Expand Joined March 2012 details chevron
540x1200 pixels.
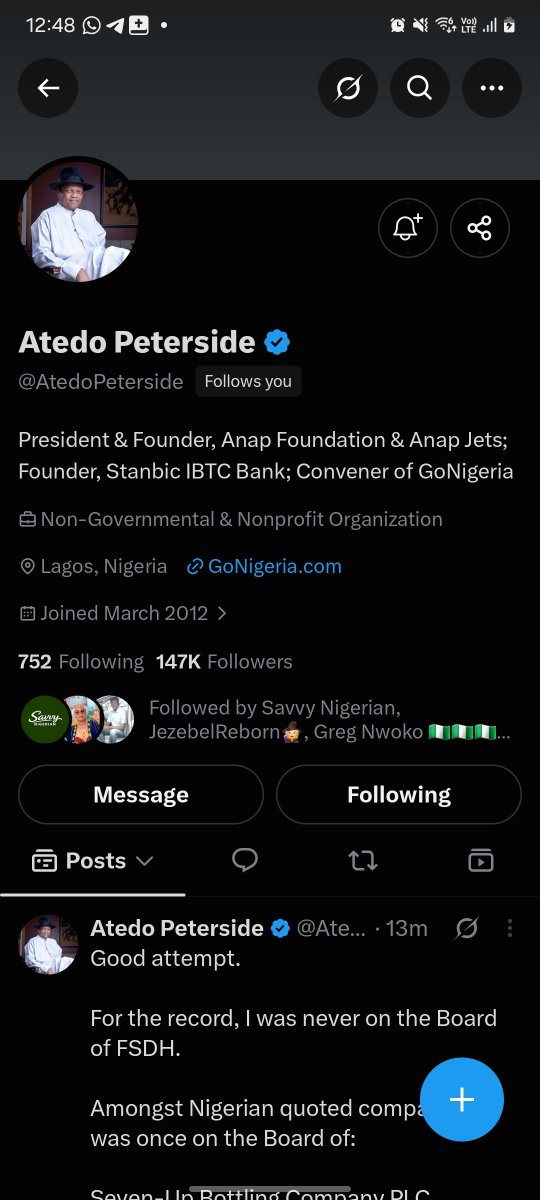pos(222,613)
